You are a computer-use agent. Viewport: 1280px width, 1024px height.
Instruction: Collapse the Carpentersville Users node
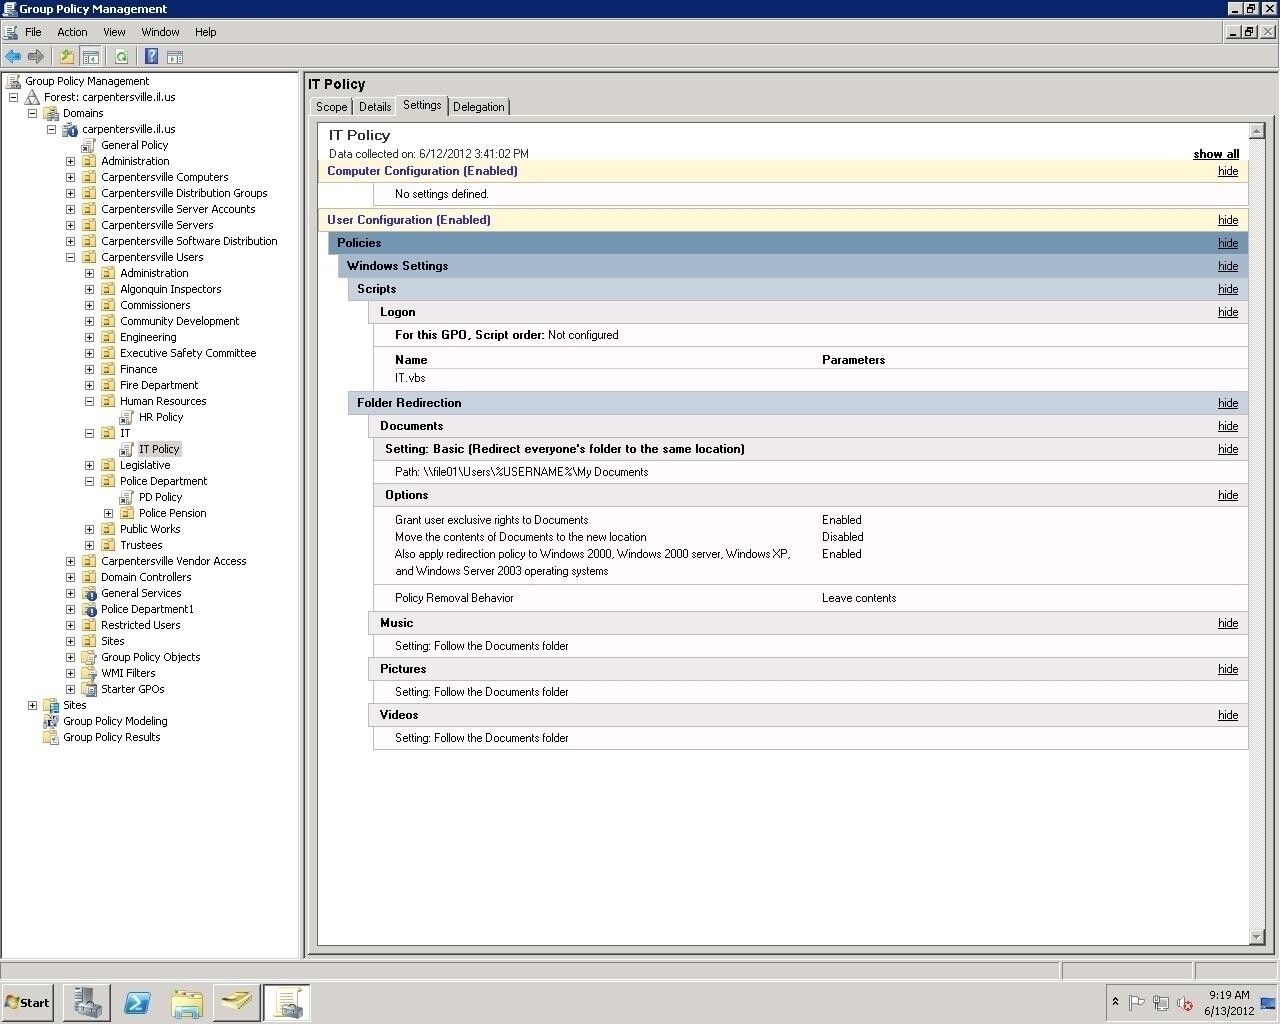pos(70,257)
